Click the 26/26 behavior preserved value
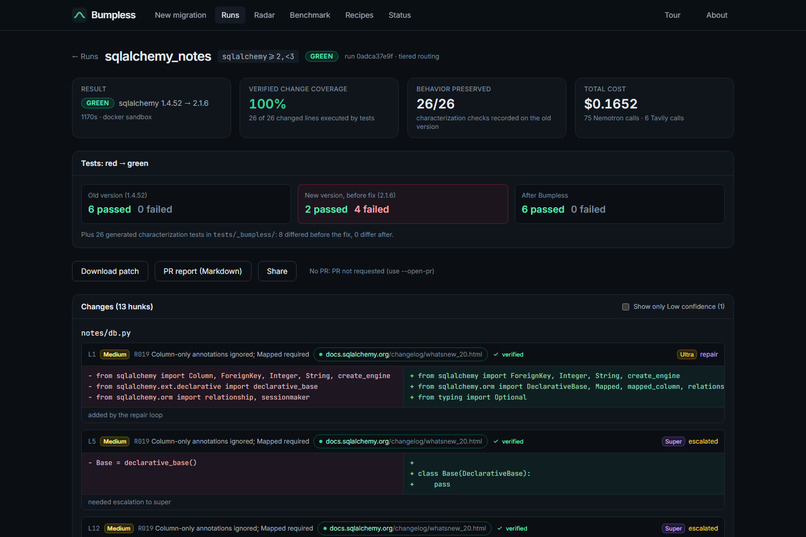 (435, 104)
